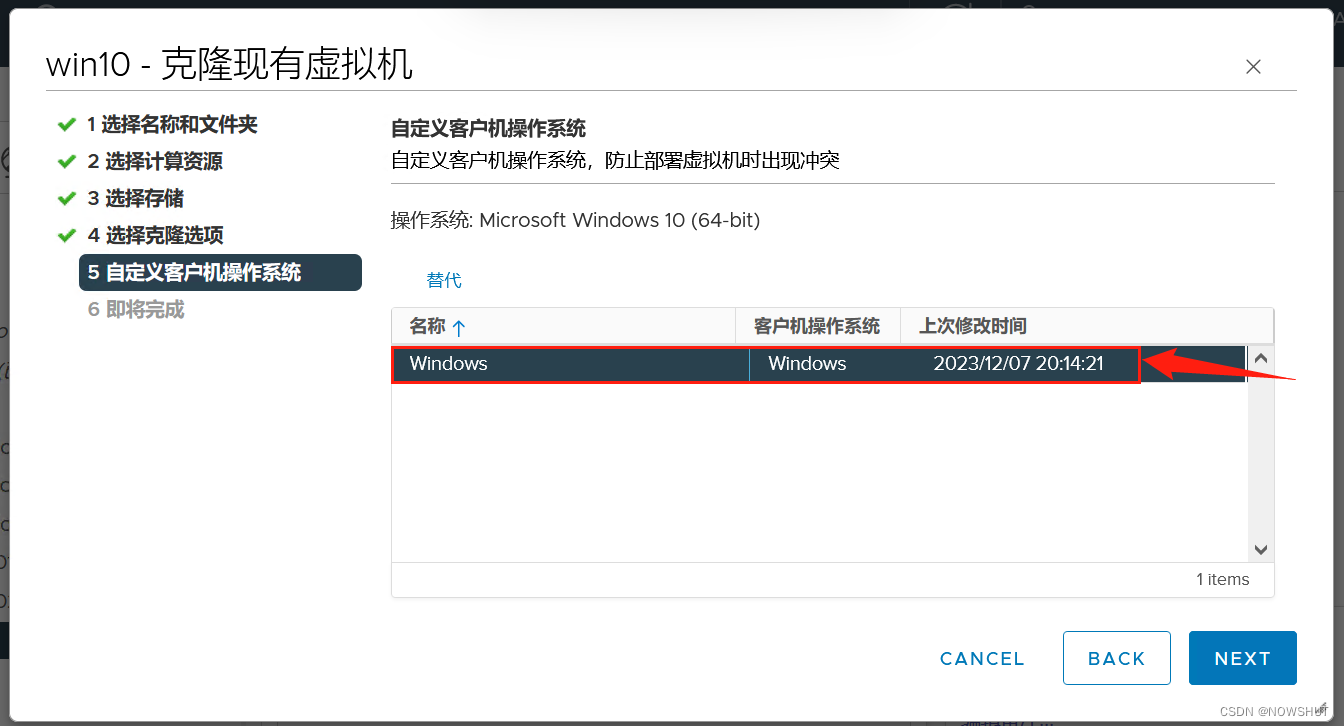The height and width of the screenshot is (726, 1344).
Task: Go to step 4 选择克隆选项
Action: pos(155,236)
